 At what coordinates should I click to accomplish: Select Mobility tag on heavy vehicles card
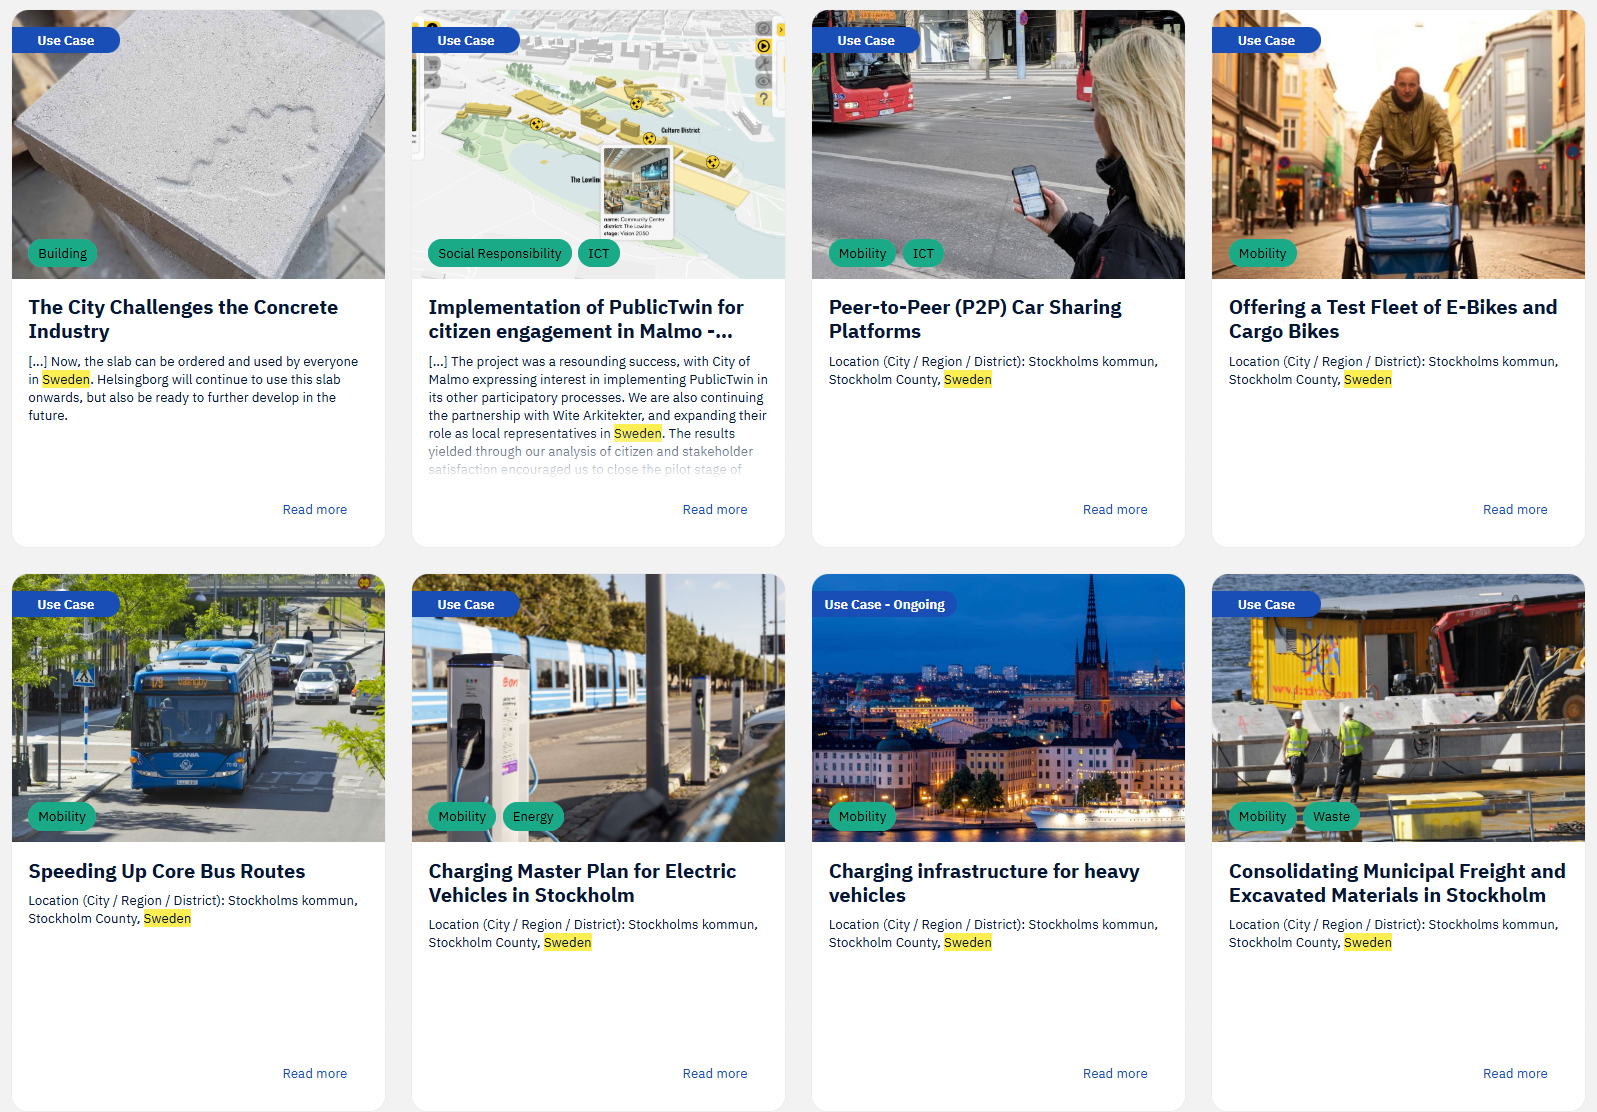coord(863,816)
